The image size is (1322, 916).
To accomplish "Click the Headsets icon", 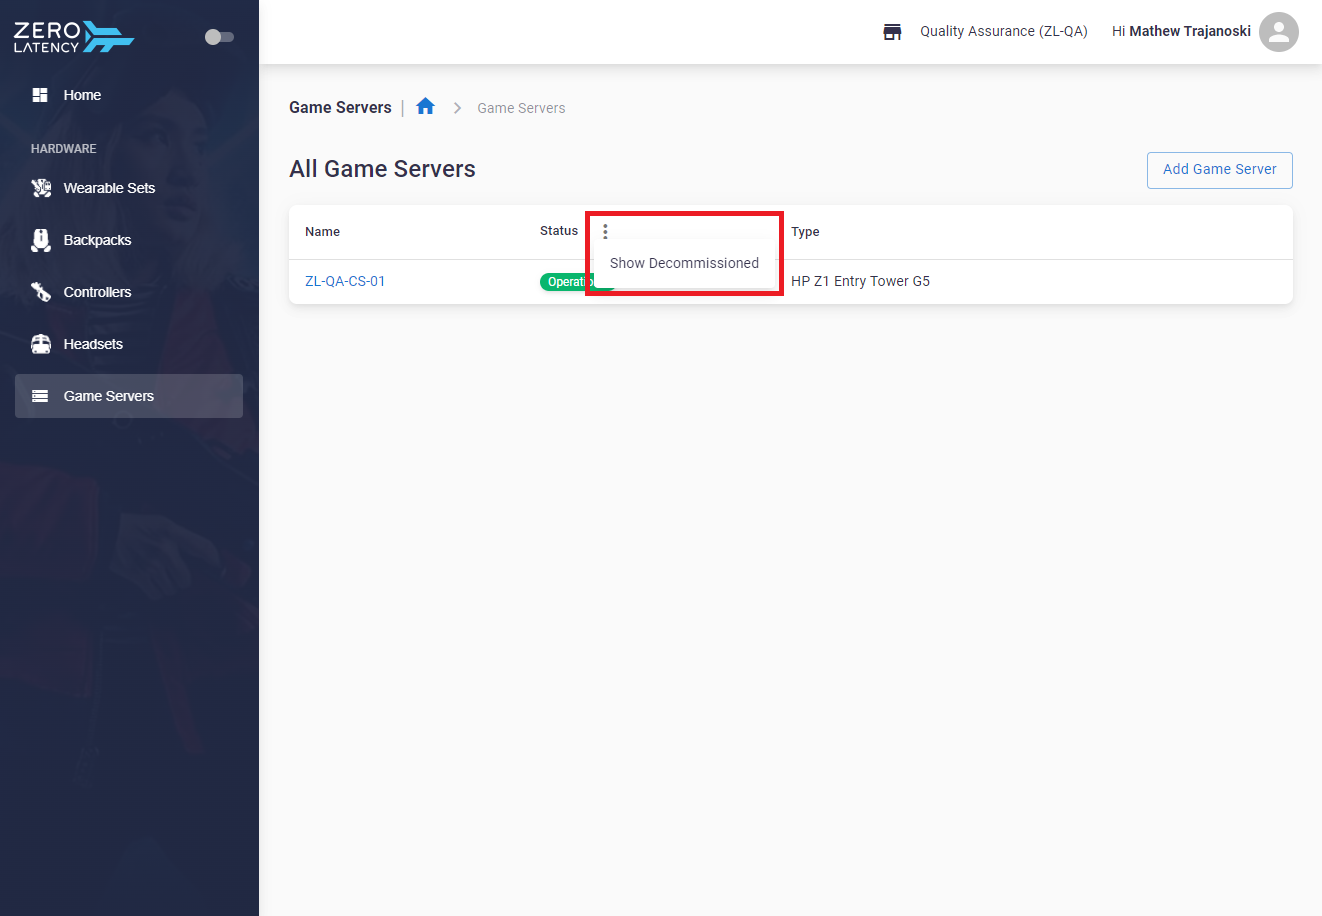I will 41,344.
